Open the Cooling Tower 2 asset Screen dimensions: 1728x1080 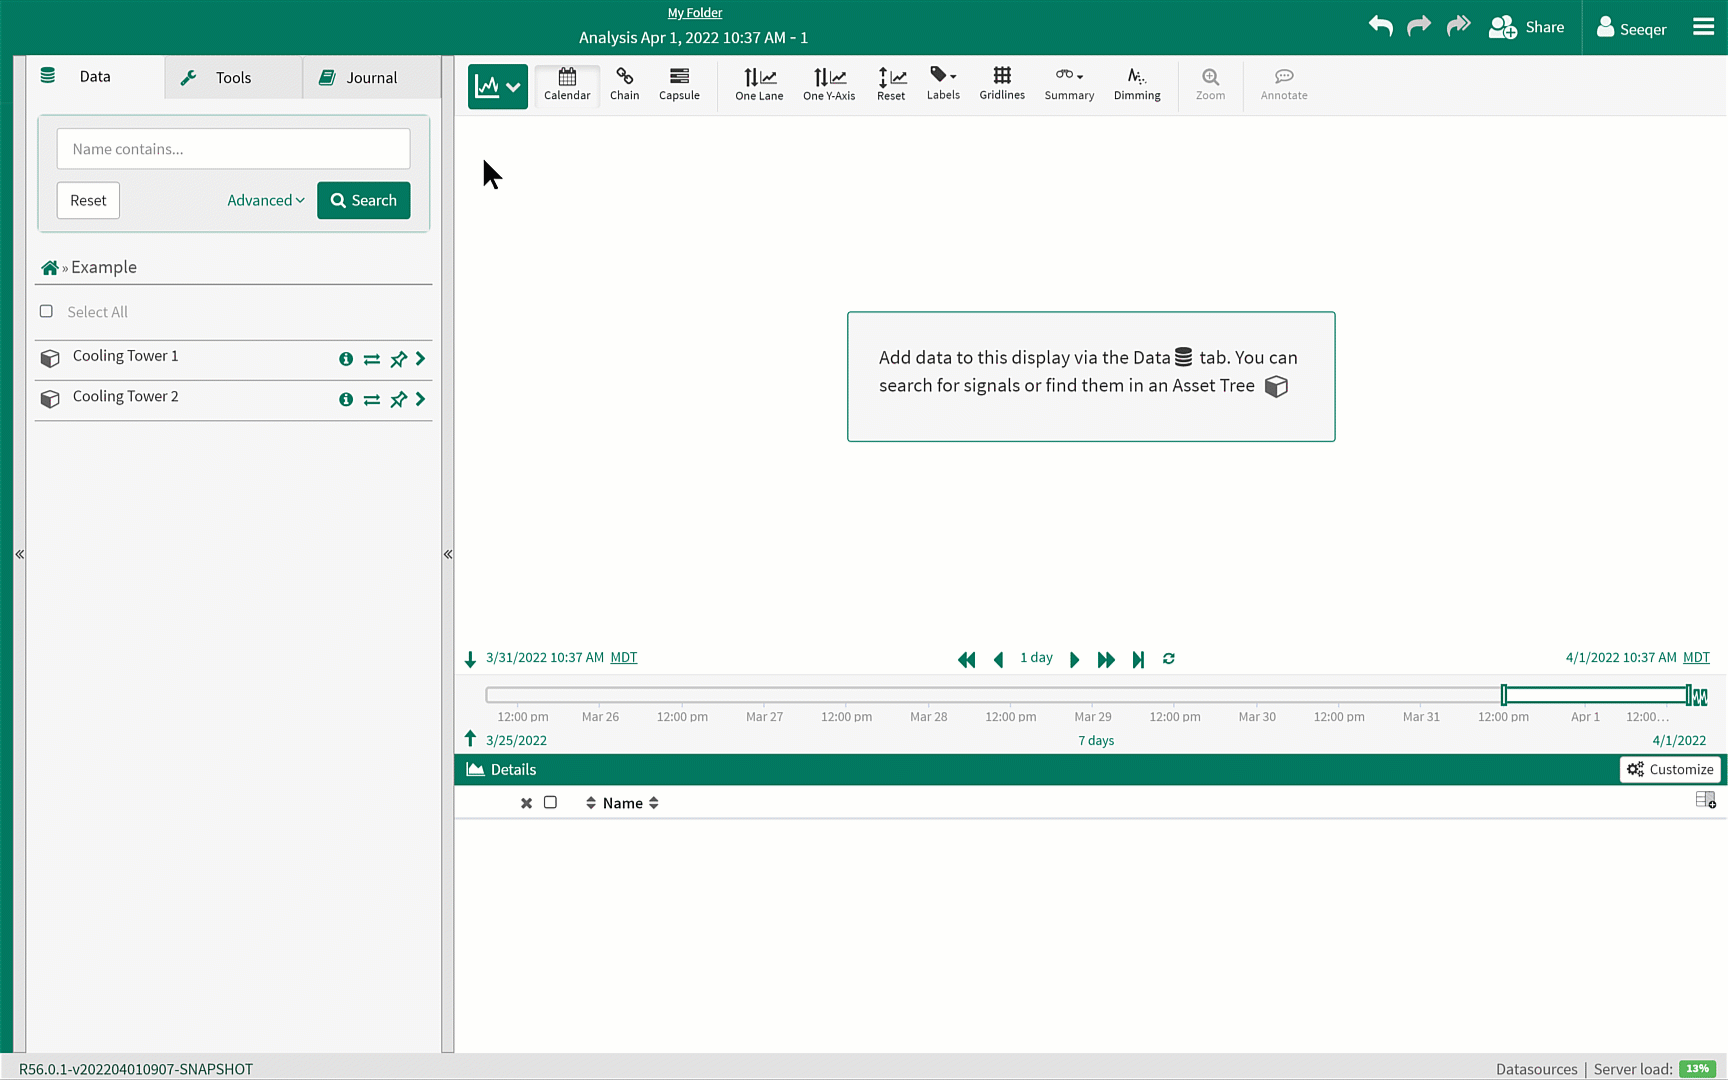pos(125,396)
